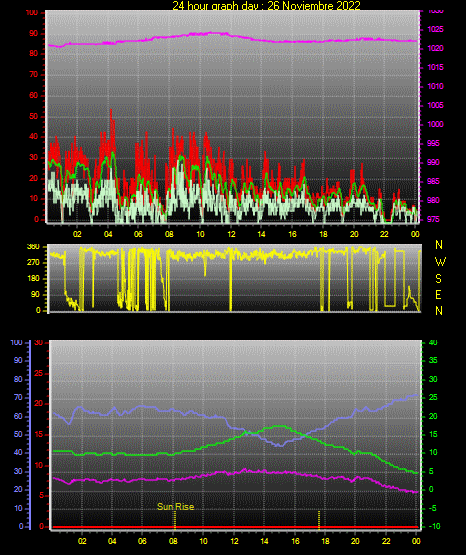Click the green temperature axis label 35
Screen dimensions: 466x555
433,361
